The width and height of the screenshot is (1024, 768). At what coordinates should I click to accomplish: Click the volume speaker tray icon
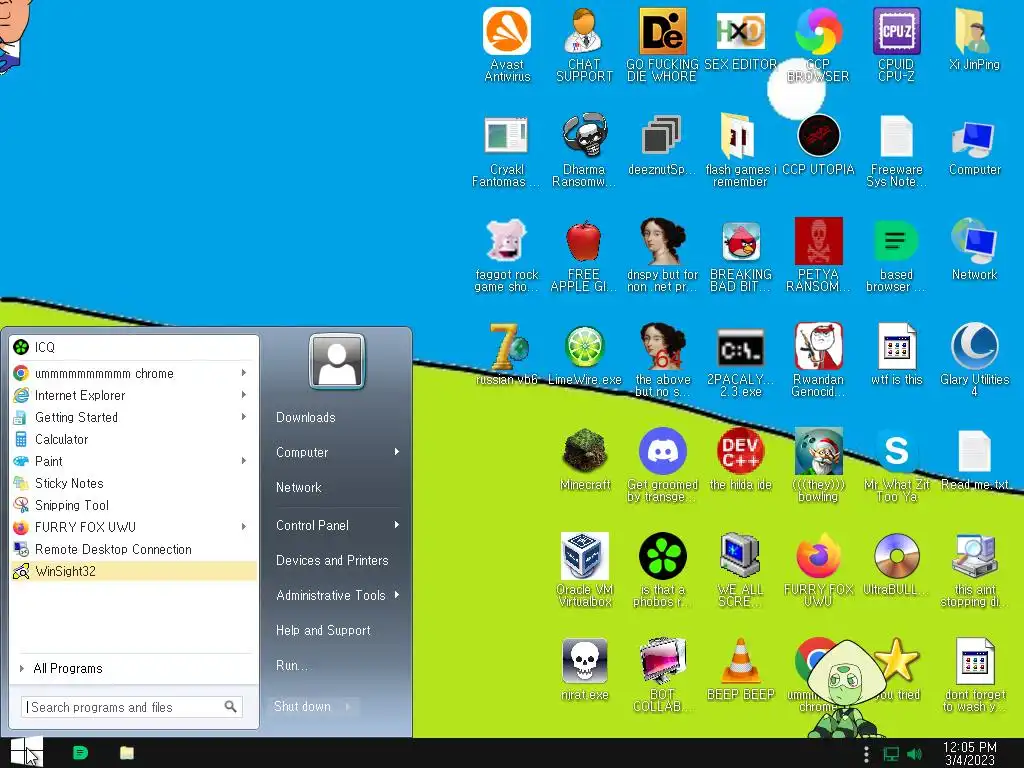click(x=915, y=754)
